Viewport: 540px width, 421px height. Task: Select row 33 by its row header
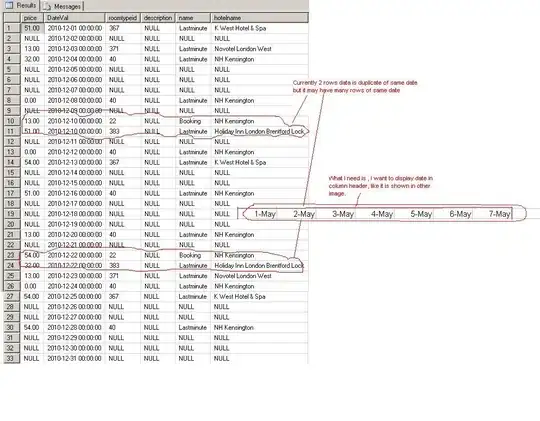click(x=12, y=359)
